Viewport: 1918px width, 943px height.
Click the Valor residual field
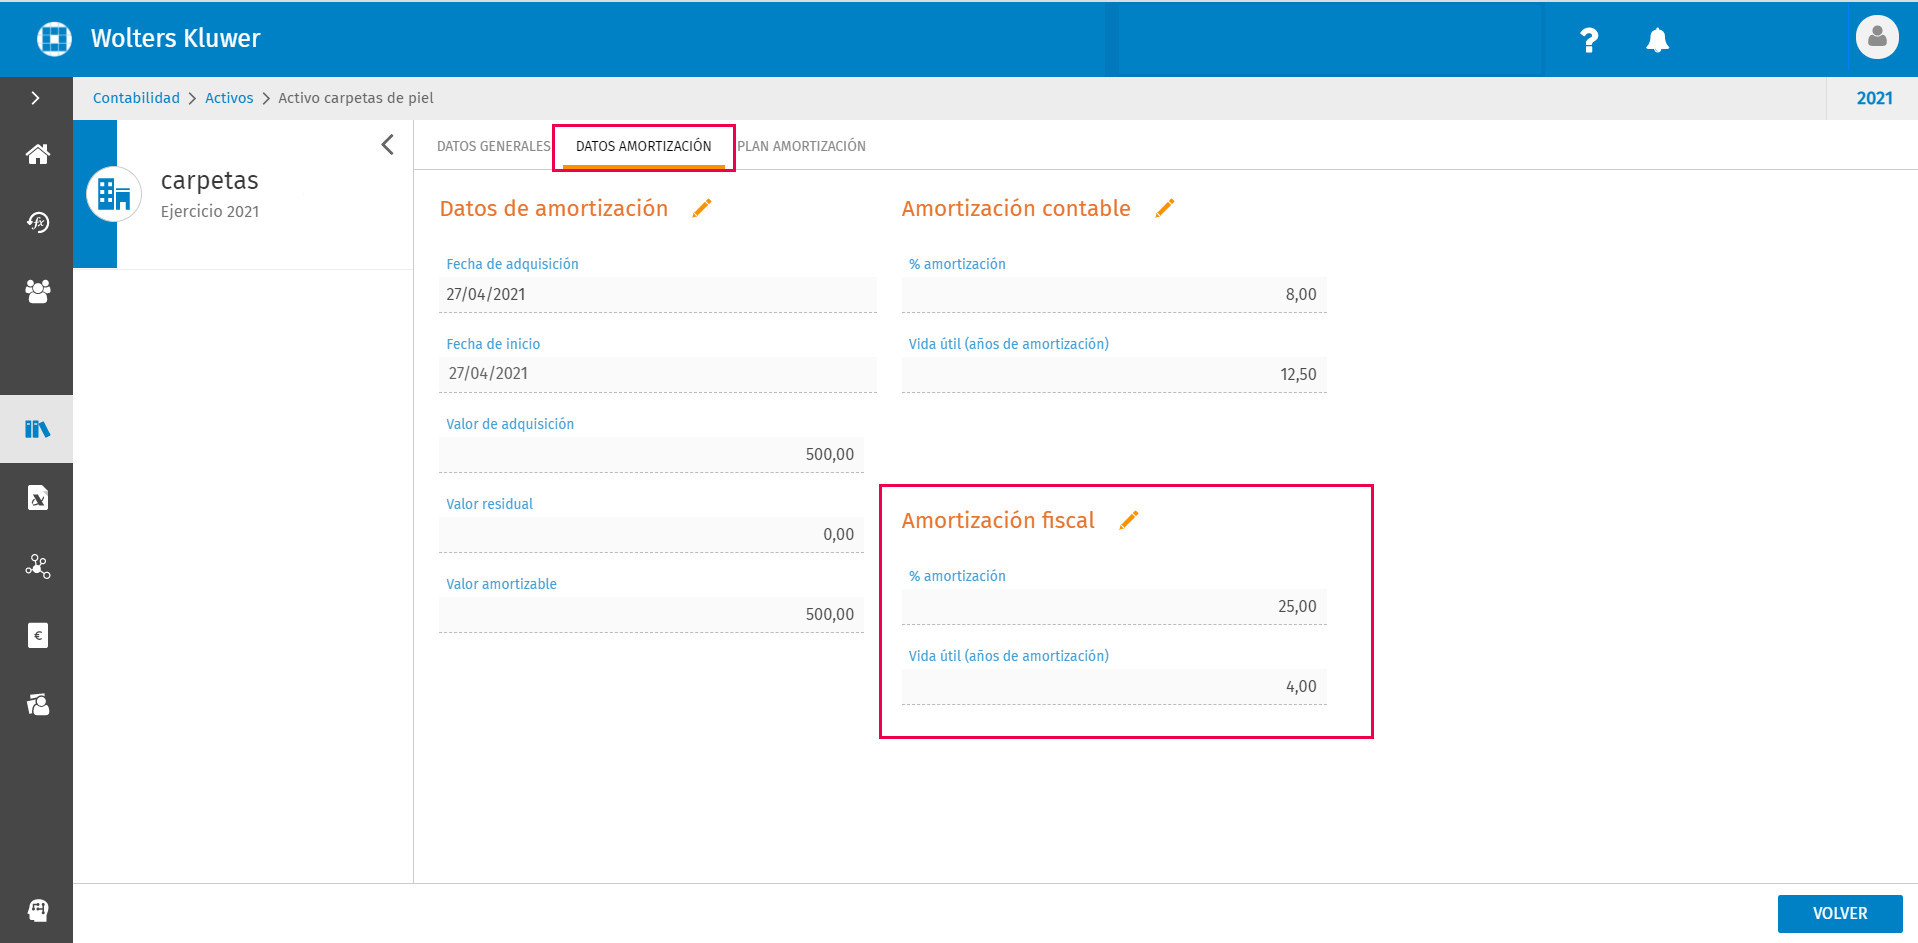pyautogui.click(x=651, y=534)
